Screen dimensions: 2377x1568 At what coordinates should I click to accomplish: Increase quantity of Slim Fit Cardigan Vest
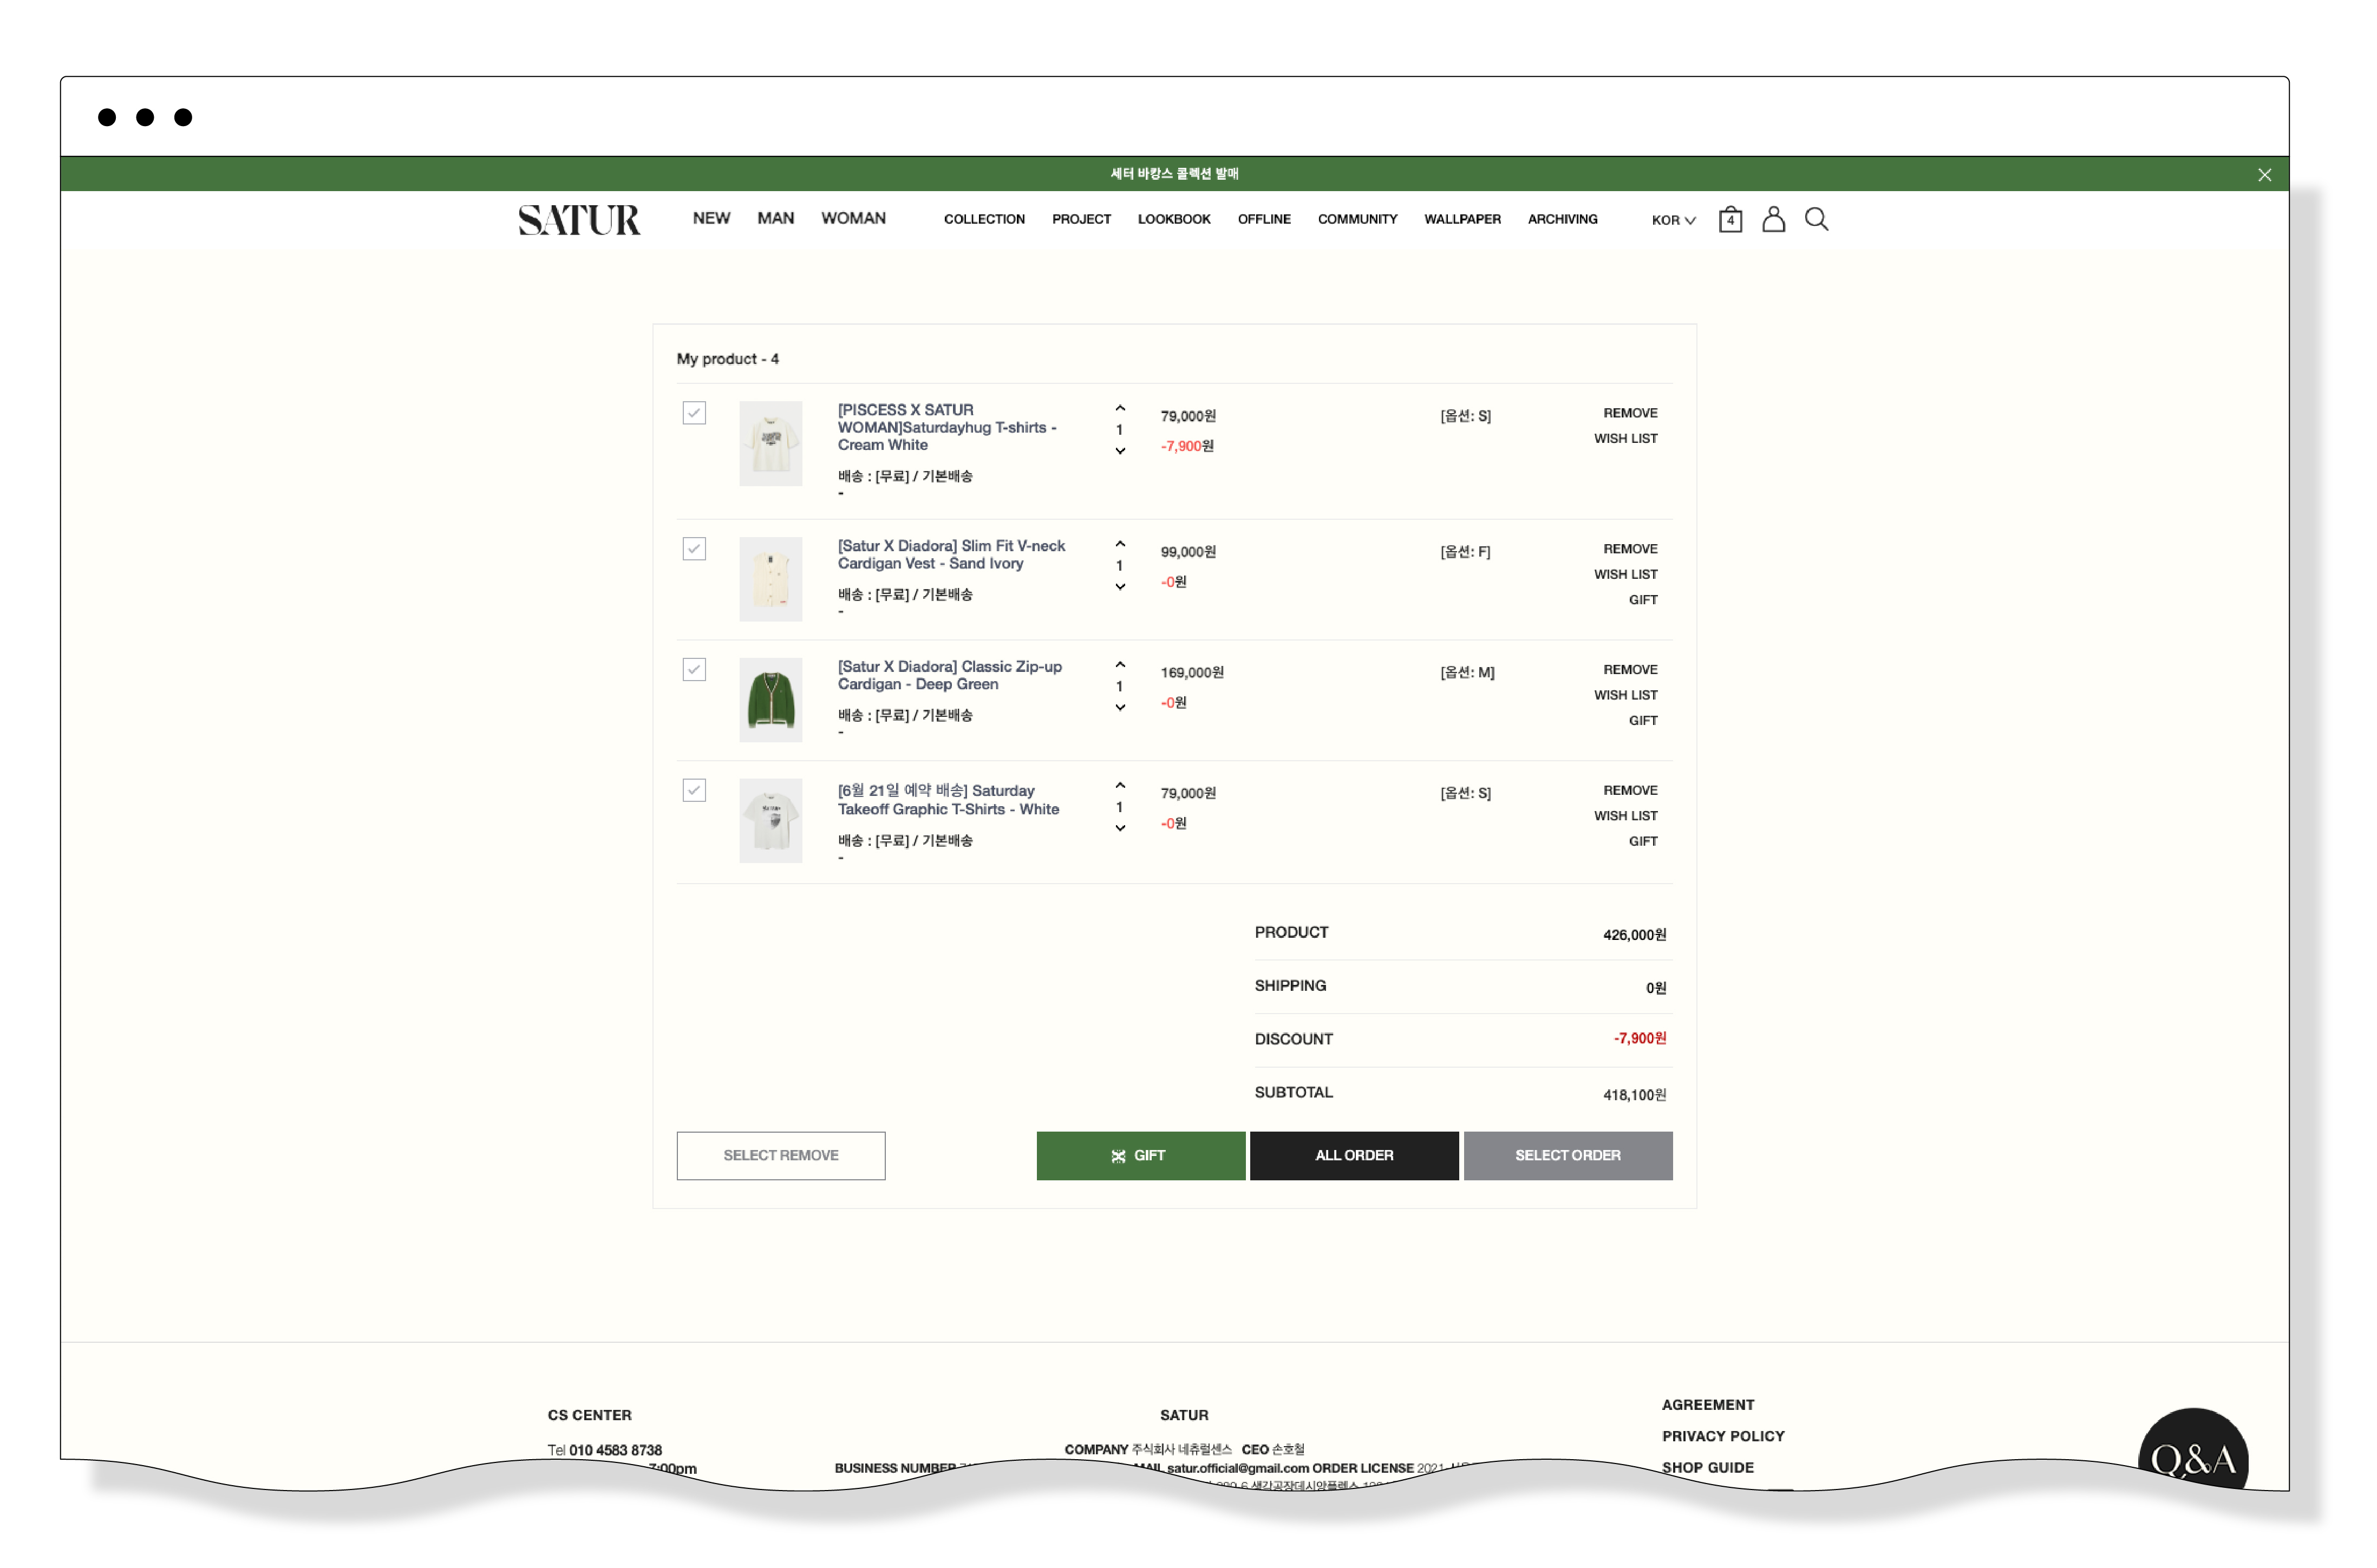pyautogui.click(x=1120, y=544)
